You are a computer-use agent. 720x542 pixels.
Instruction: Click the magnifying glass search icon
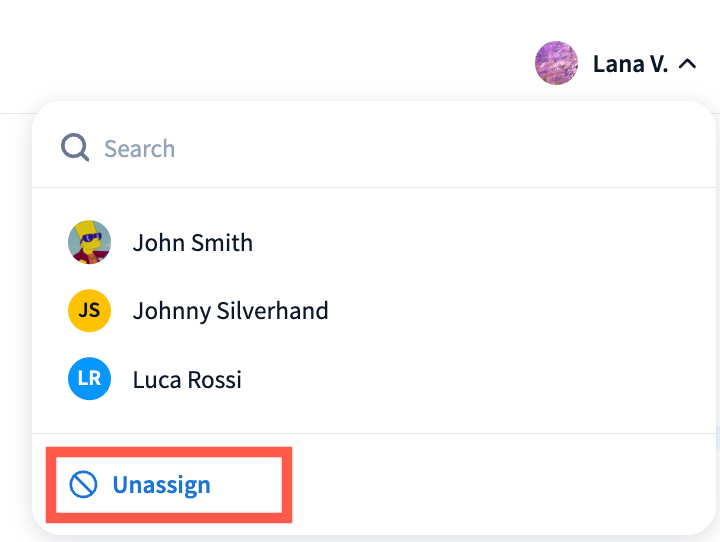coord(75,149)
